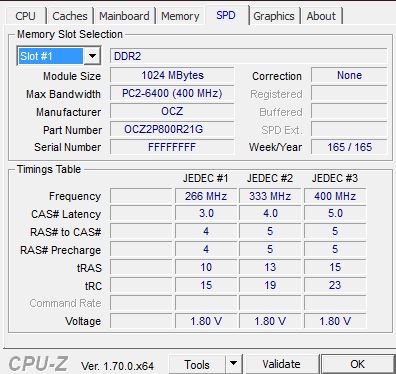The image size is (396, 374).
Task: Click the JEDEC #2 frequency 333 MHz
Action: 270,196
